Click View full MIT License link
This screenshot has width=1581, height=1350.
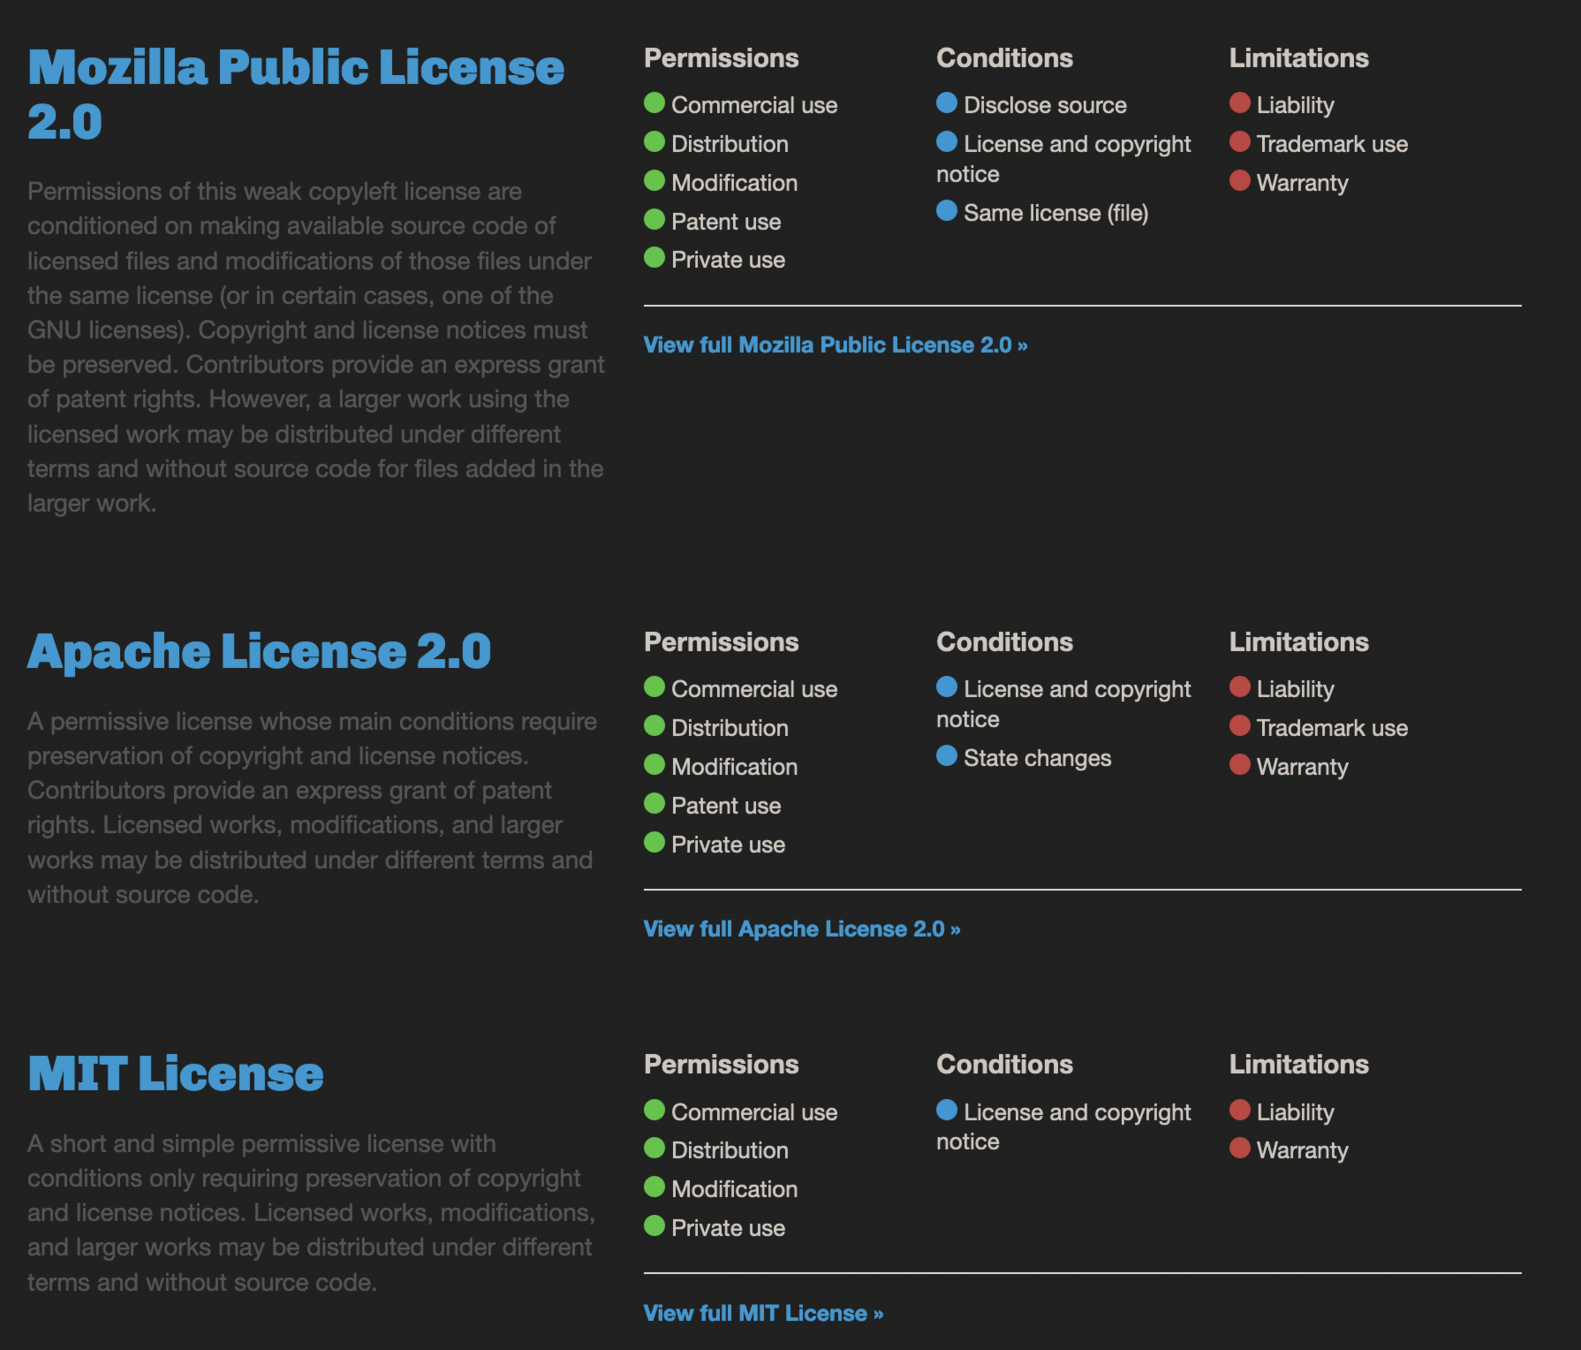tap(763, 1313)
